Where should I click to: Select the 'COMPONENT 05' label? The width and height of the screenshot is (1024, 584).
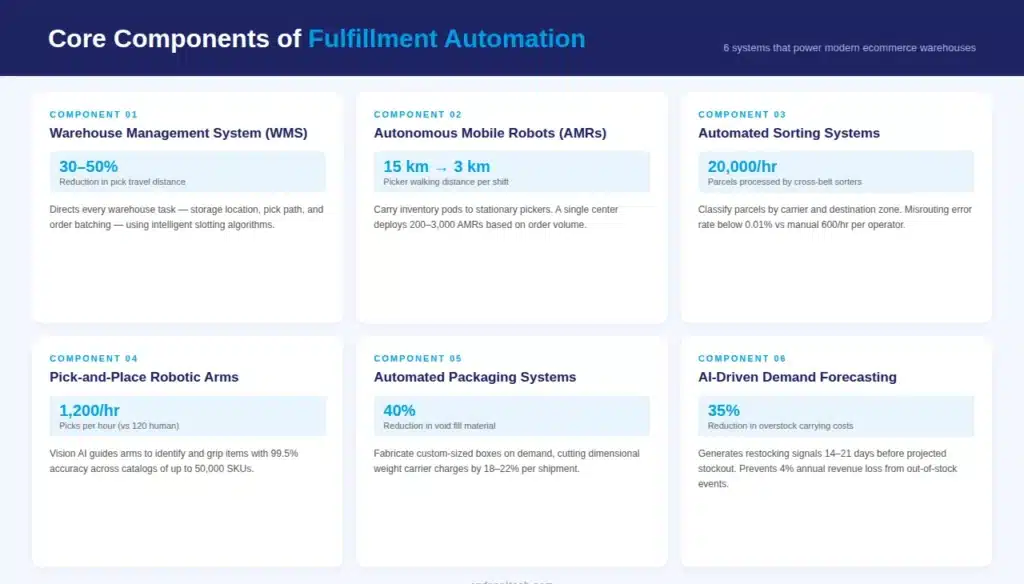click(x=417, y=358)
